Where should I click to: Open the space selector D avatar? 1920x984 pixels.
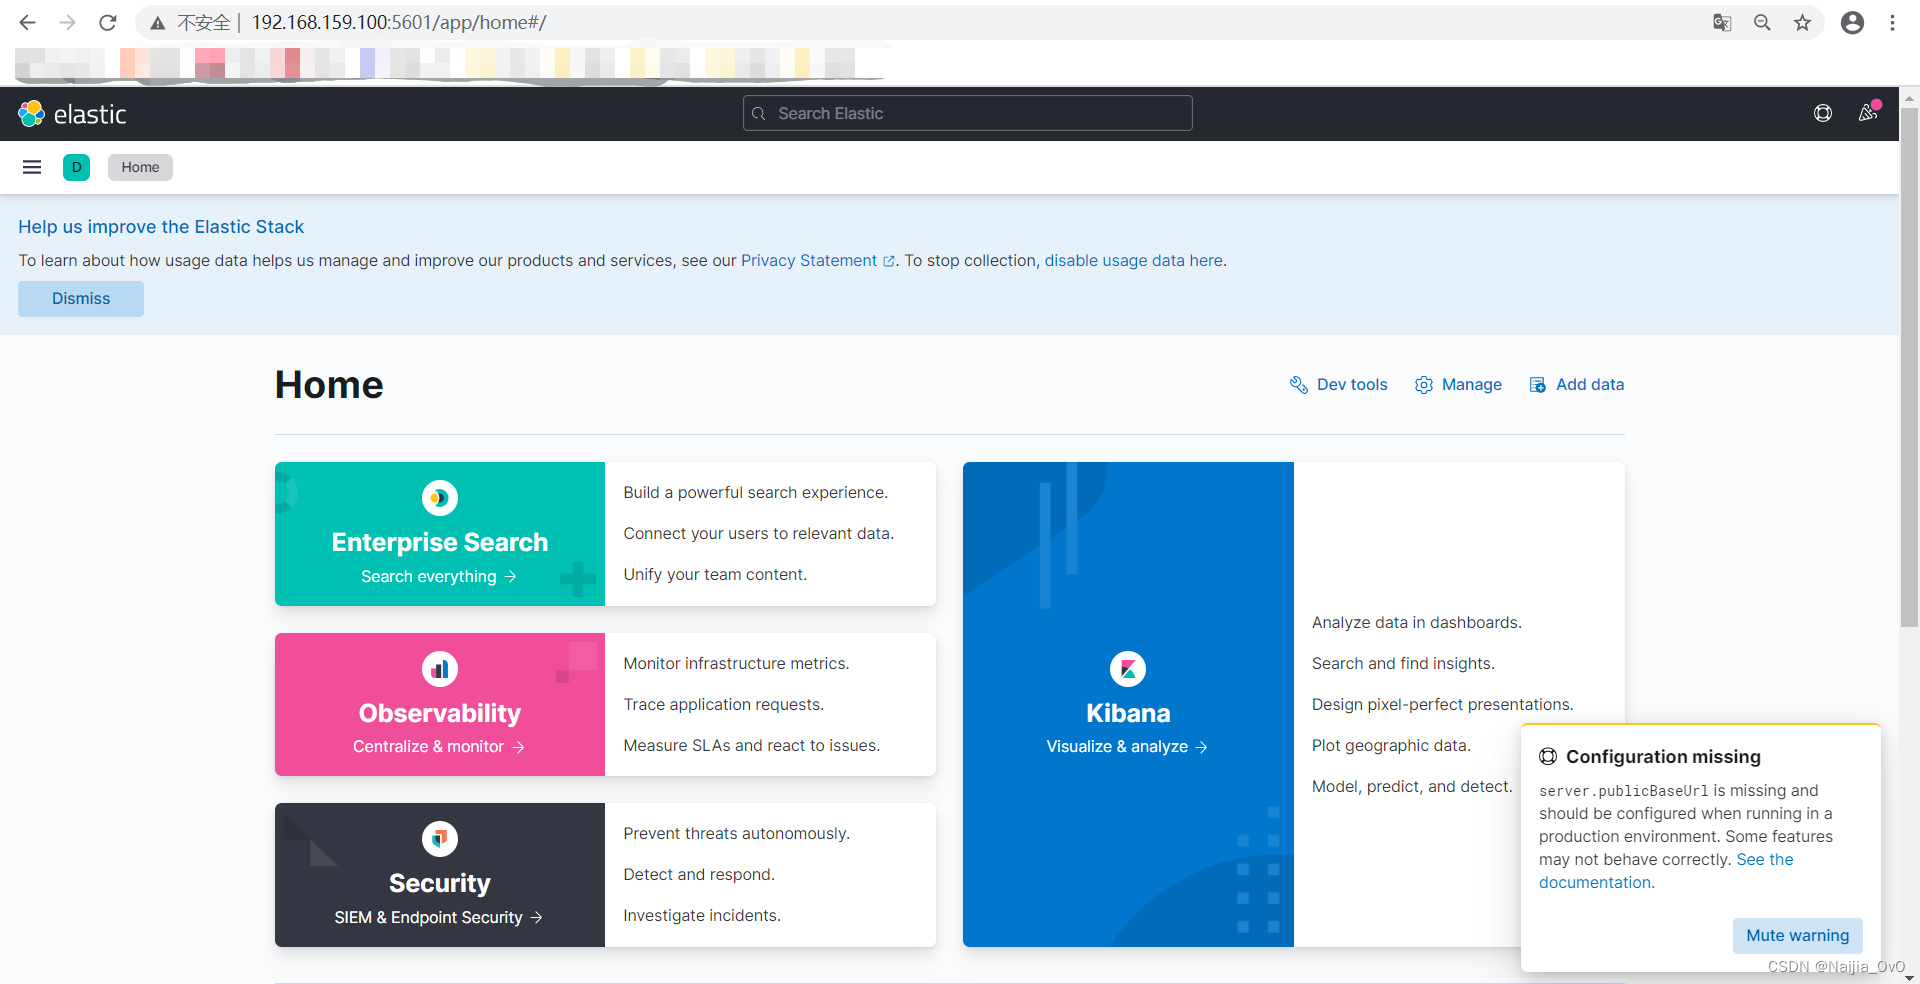pyautogui.click(x=76, y=167)
